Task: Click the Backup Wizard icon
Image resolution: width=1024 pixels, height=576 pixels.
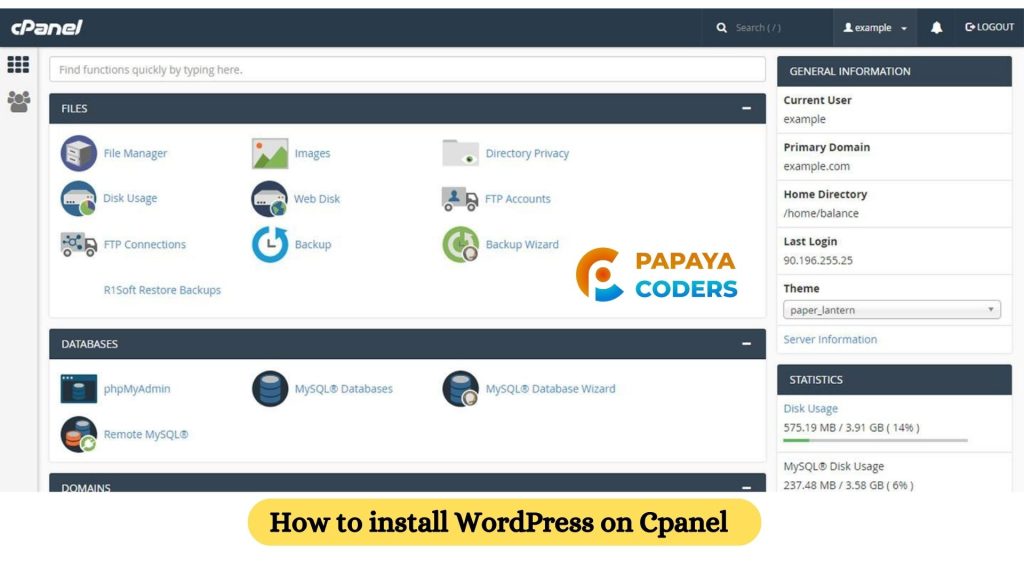Action: (460, 244)
